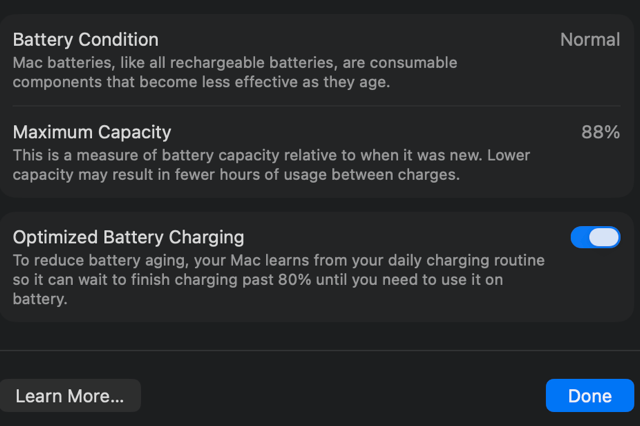Click the Optimized Battery Charging title

click(x=128, y=237)
